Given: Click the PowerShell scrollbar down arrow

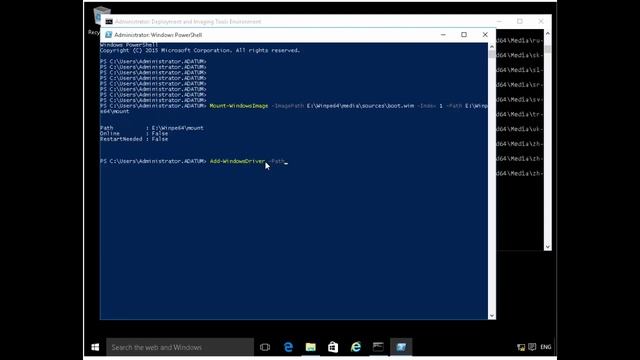Looking at the screenshot, I should (x=492, y=316).
